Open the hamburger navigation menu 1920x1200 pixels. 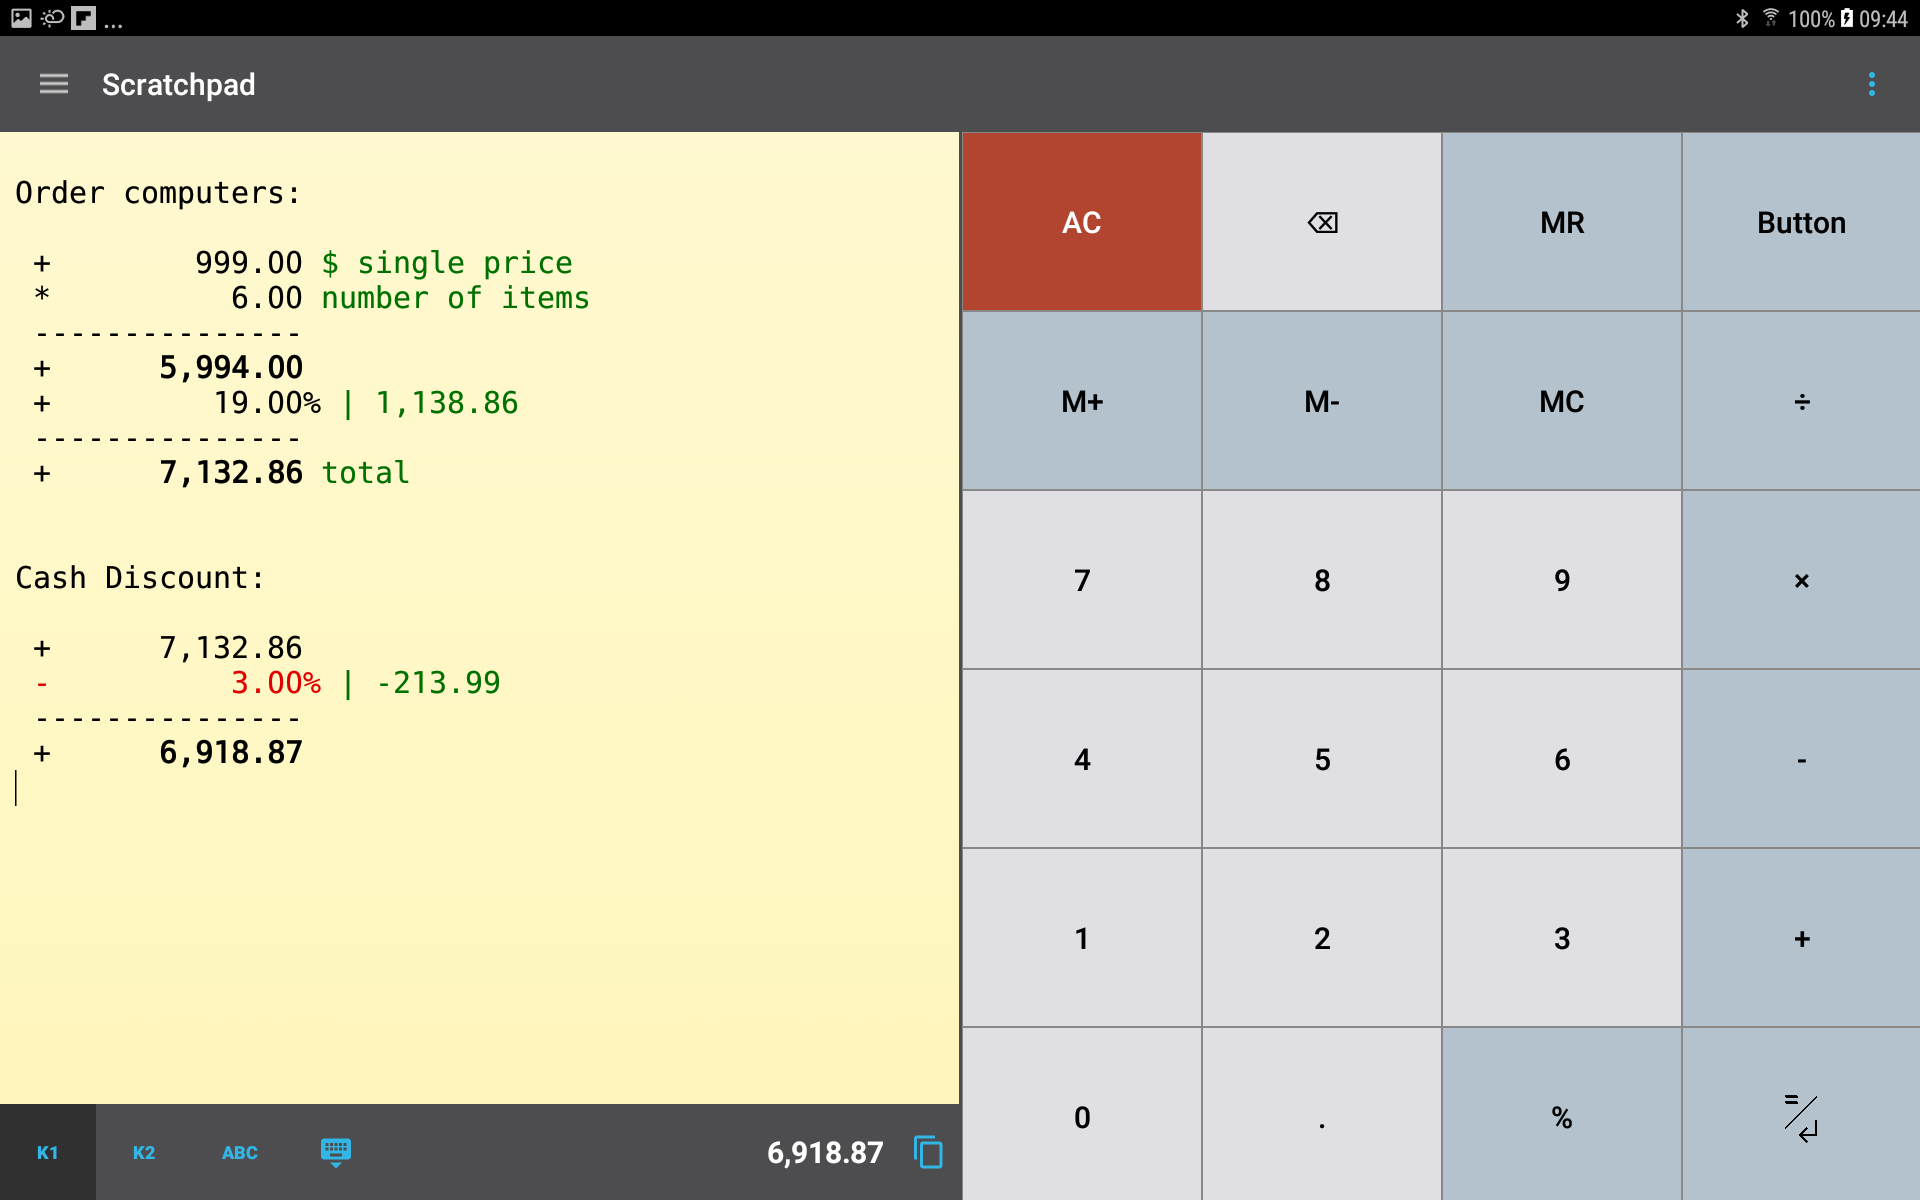point(54,84)
